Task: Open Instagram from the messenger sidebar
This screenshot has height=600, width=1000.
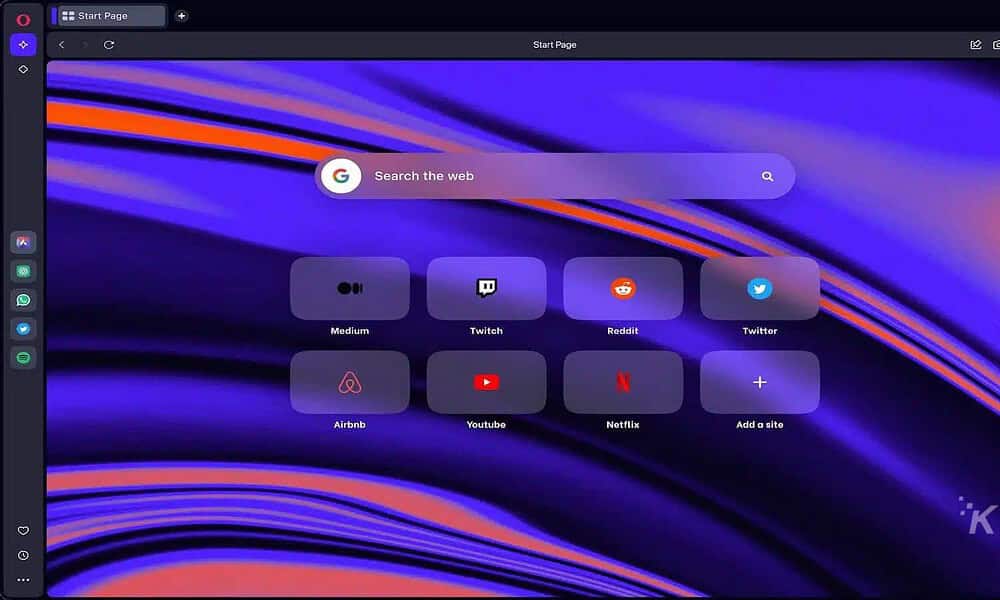Action: [x=22, y=242]
